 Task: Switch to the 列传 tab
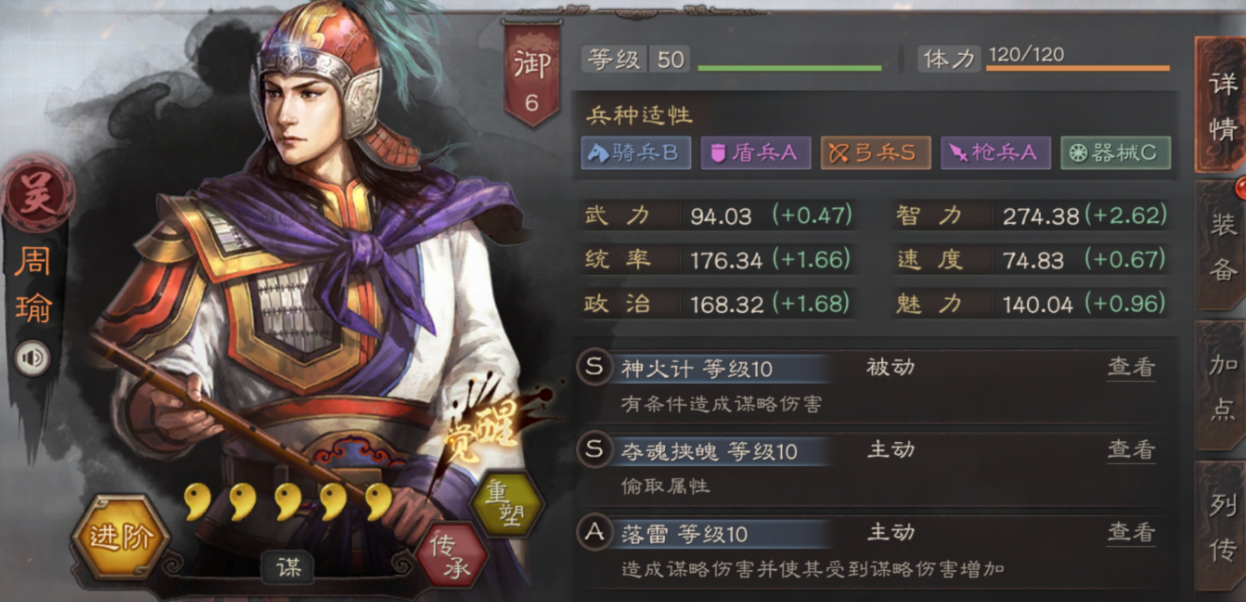pos(1220,528)
